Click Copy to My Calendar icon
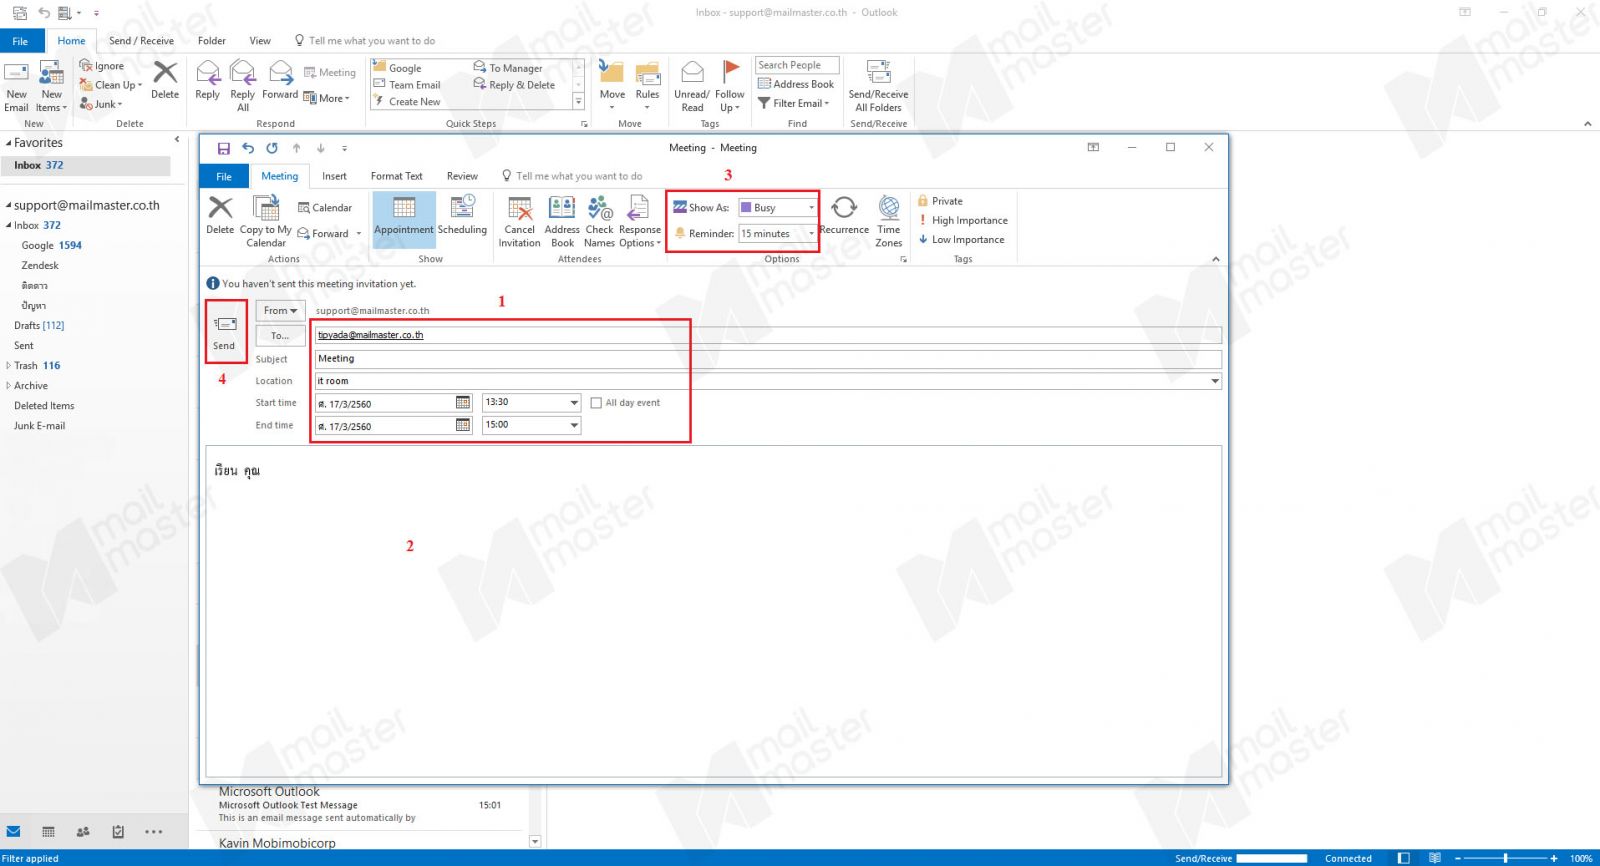Screen dimensions: 1600x866 tap(266, 221)
